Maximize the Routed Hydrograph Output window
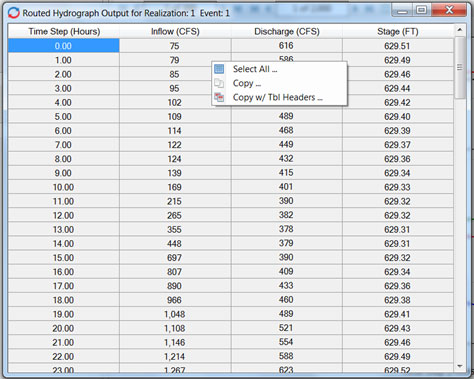 422,10
